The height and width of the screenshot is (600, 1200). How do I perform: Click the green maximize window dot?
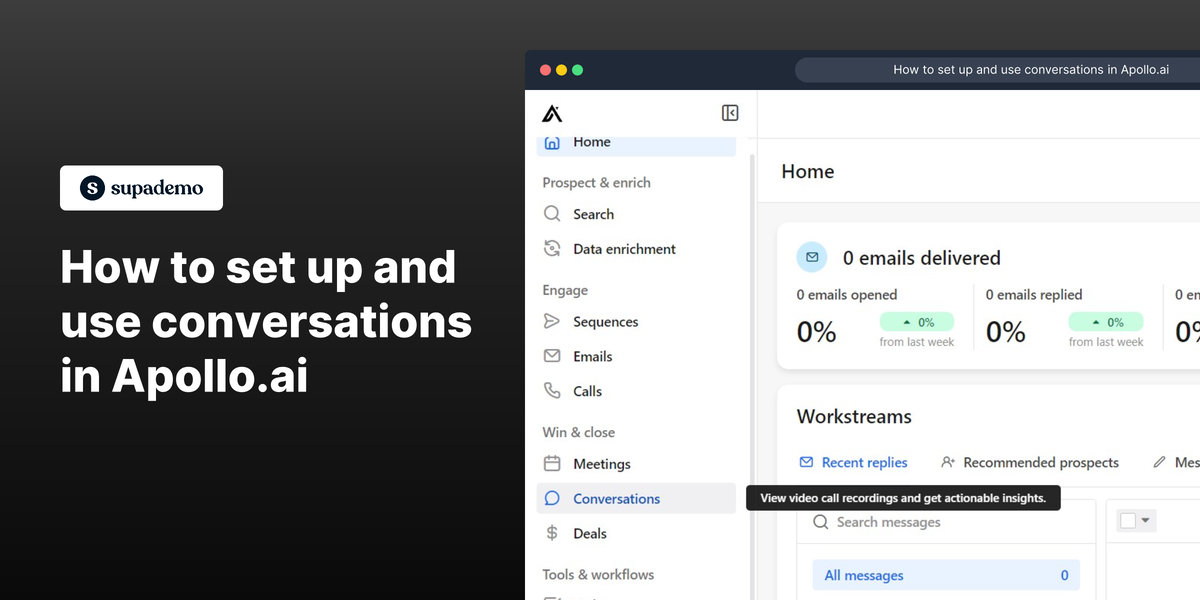click(577, 70)
